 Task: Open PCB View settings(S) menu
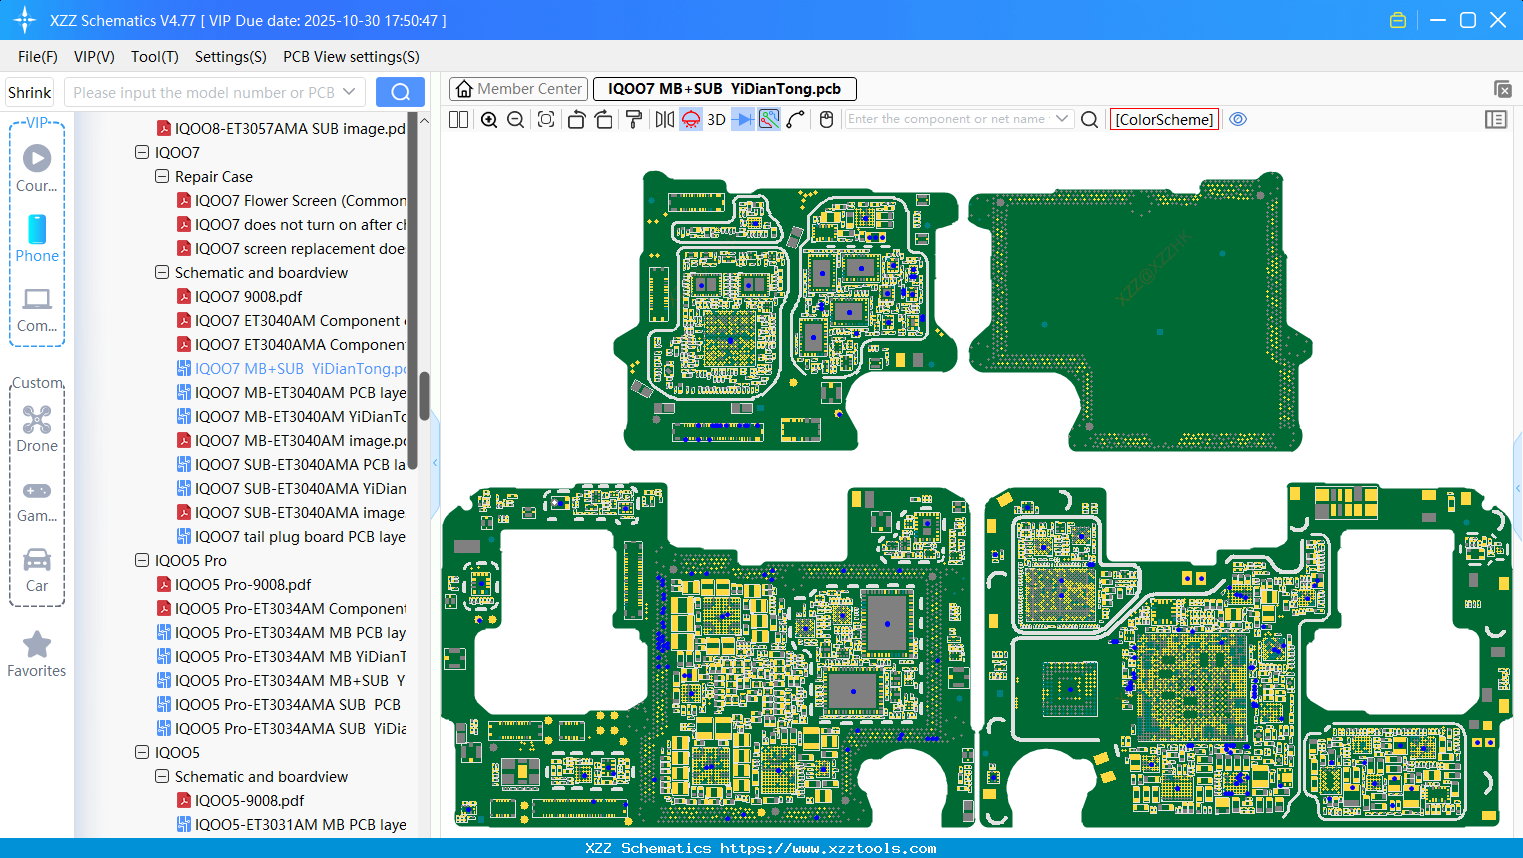(351, 57)
